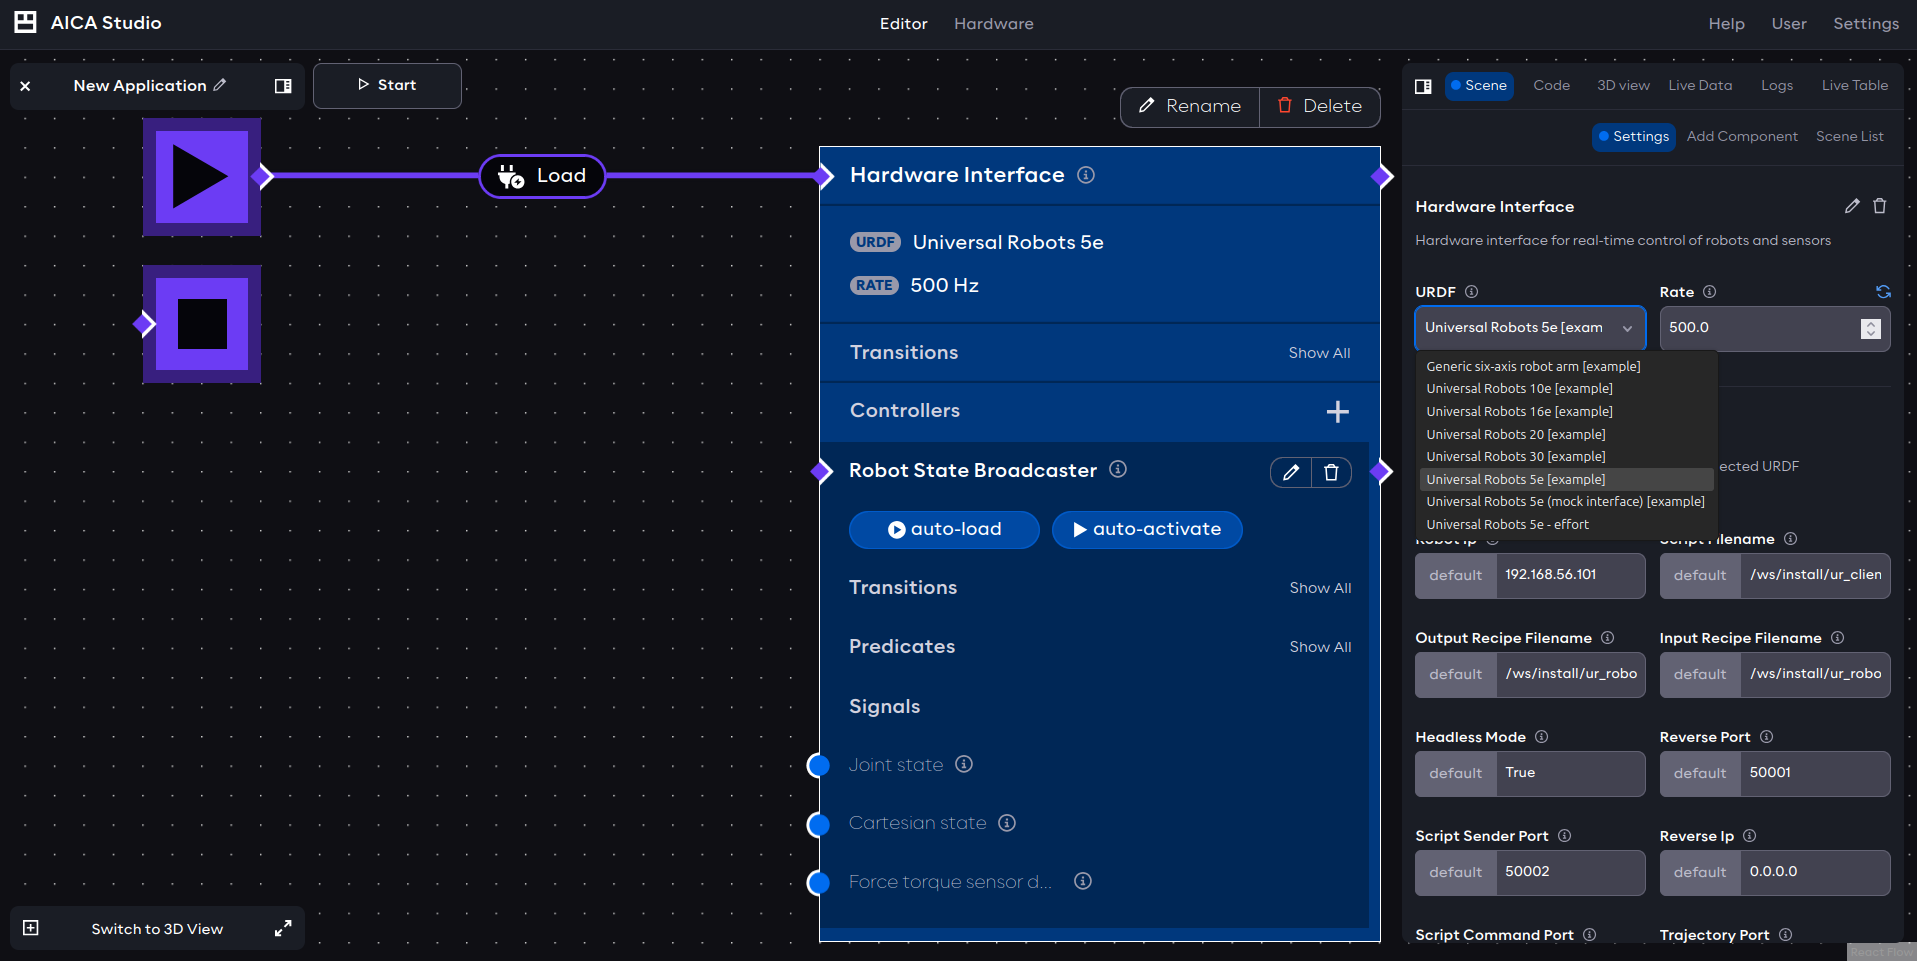Open the 3D view tab

pos(1623,86)
